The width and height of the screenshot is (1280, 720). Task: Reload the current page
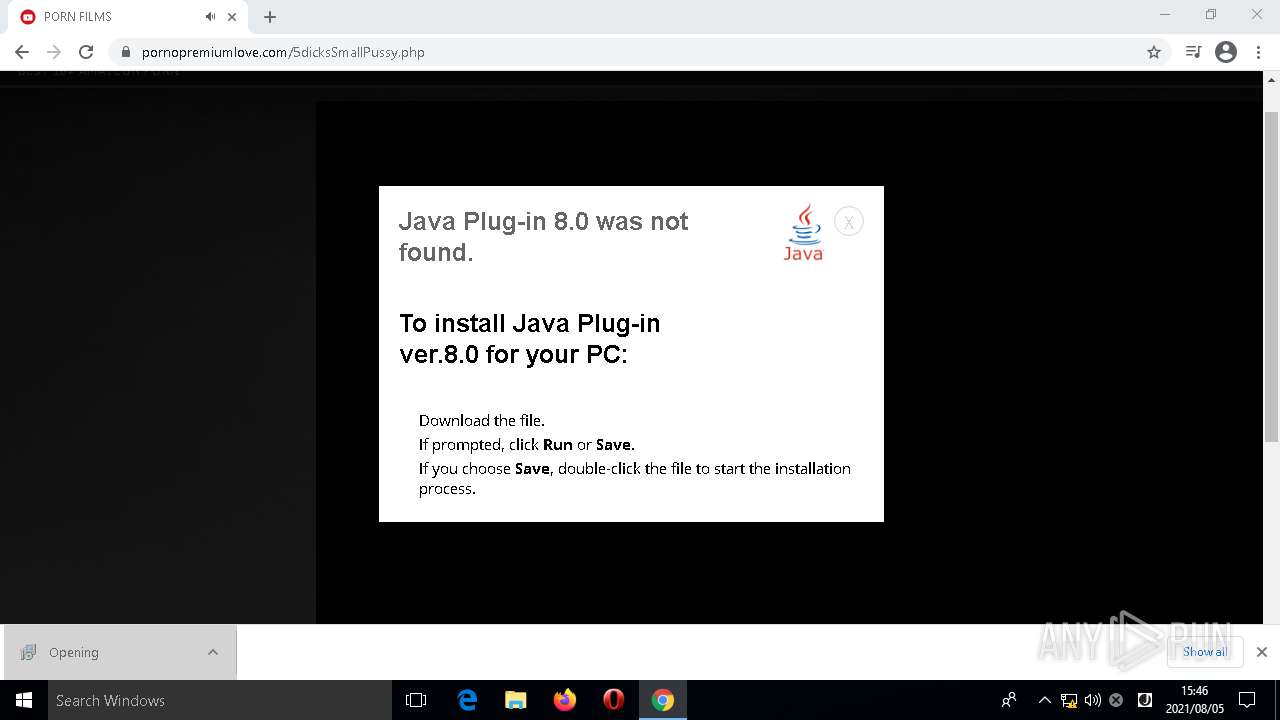[x=86, y=52]
